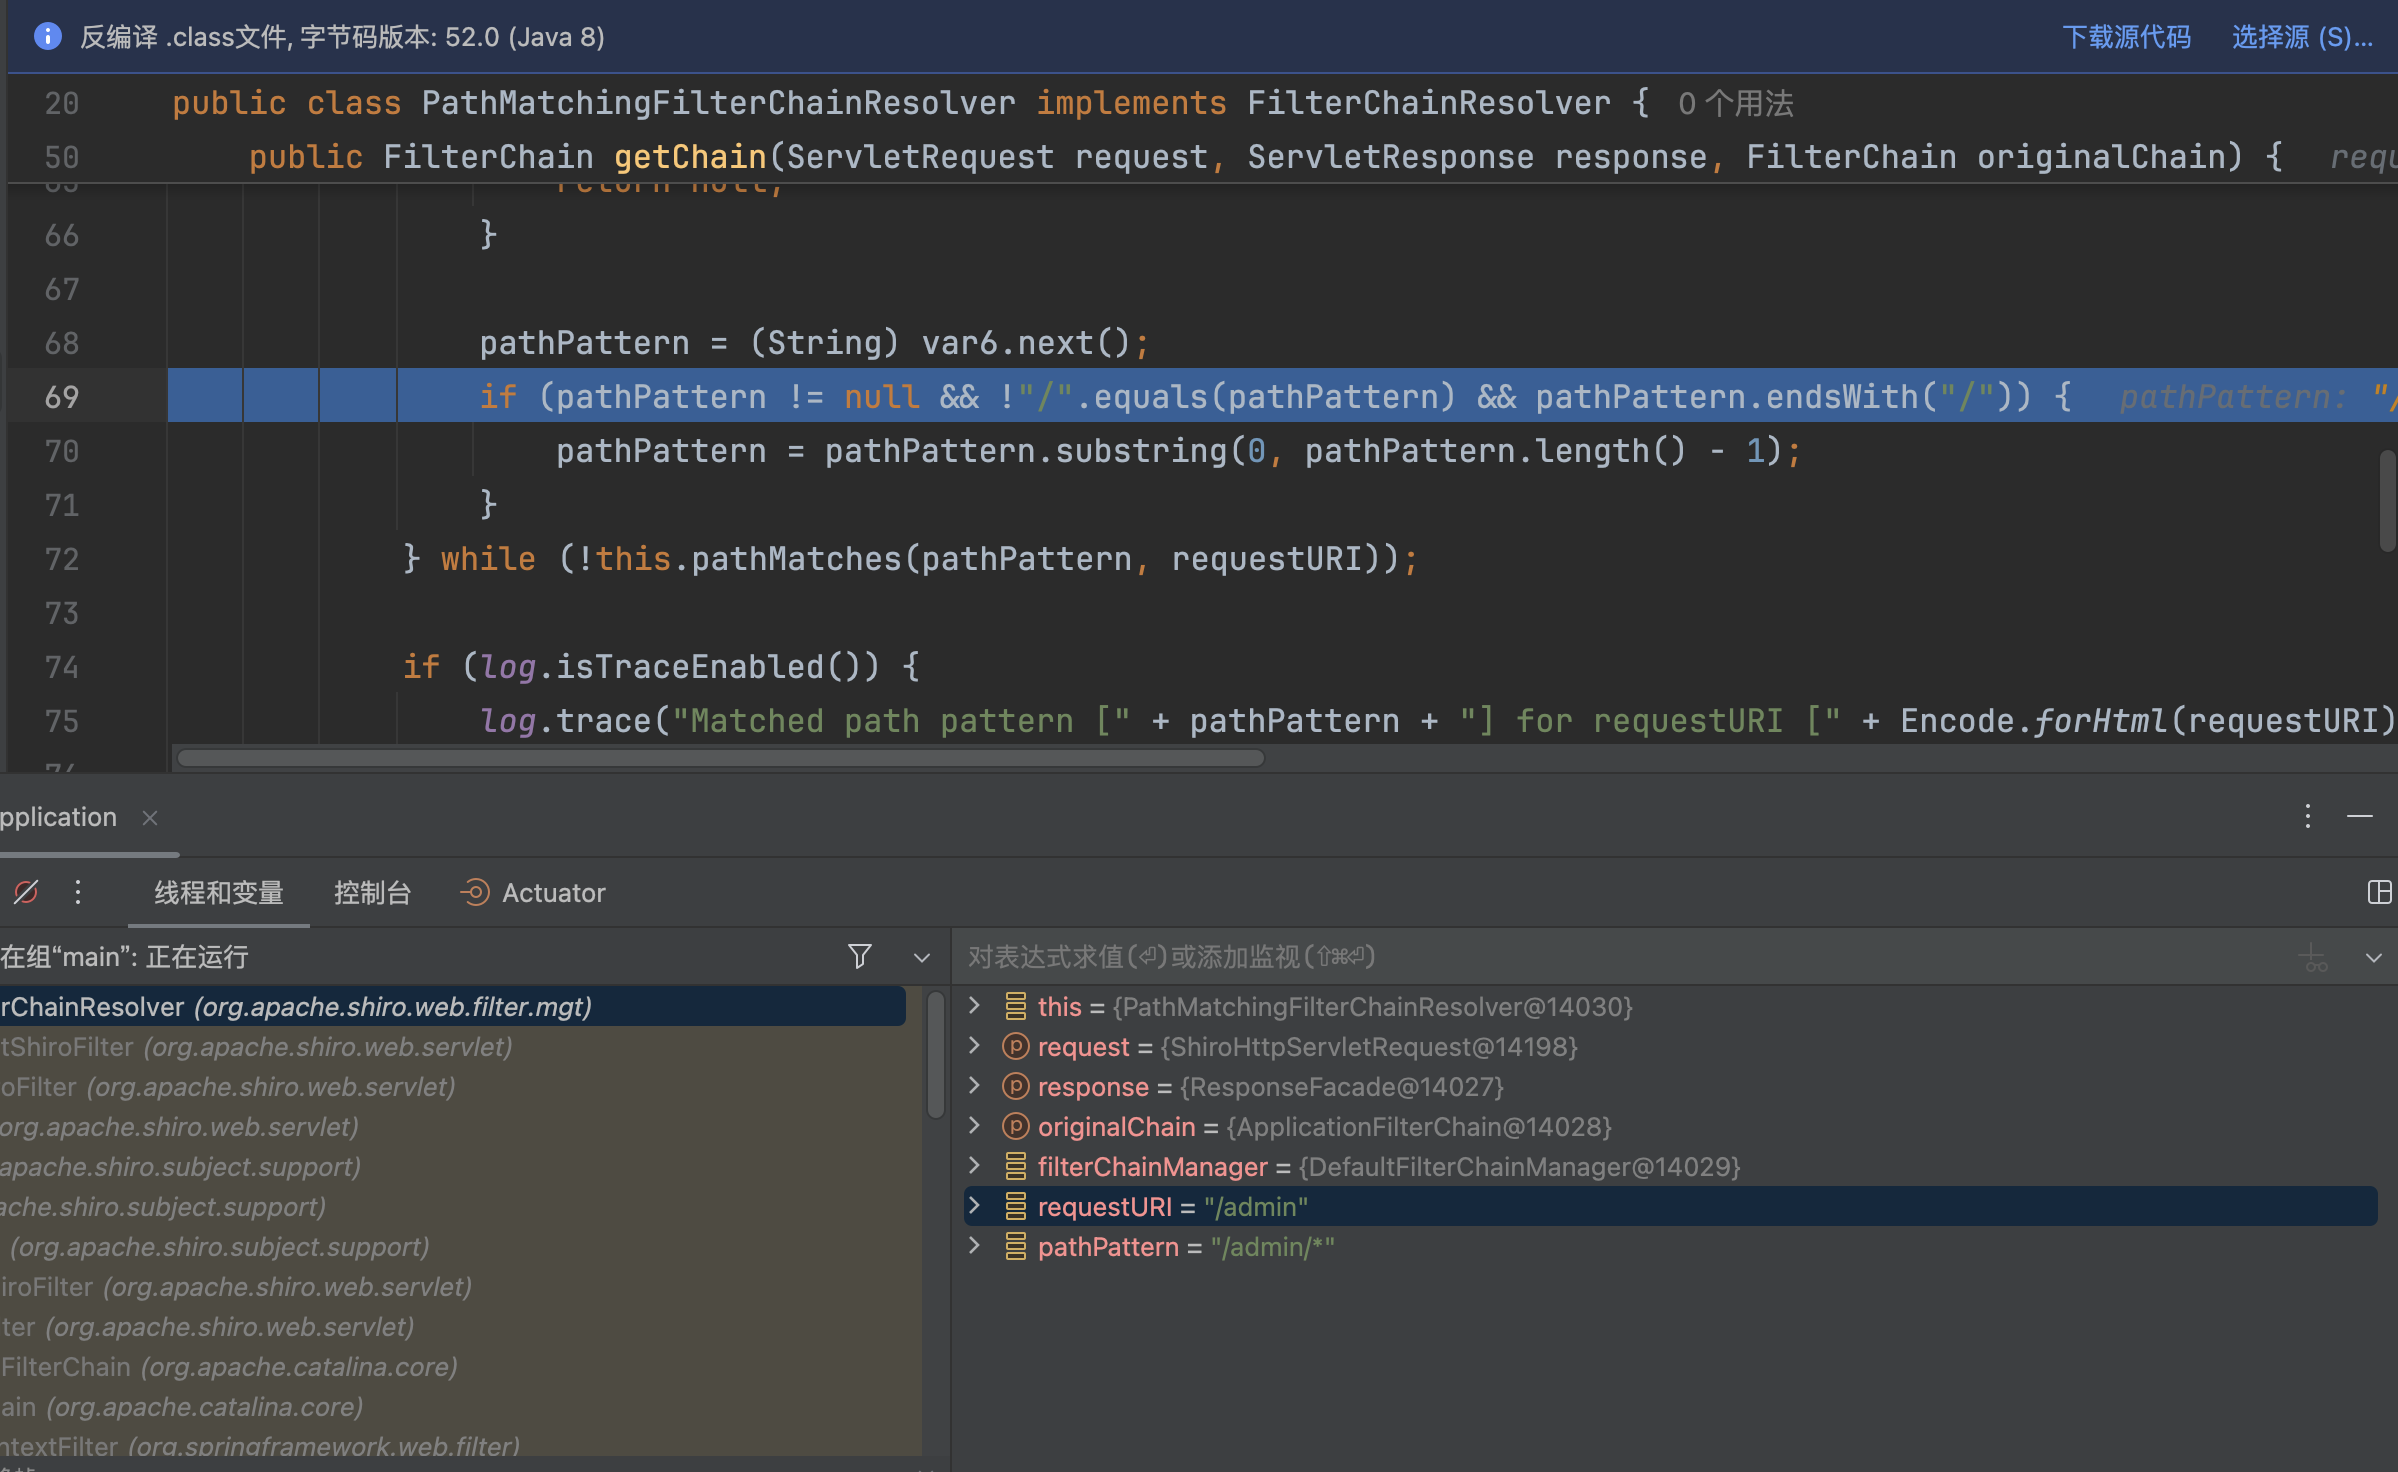Open the debugger more options menu
2398x1472 pixels.
point(78,892)
